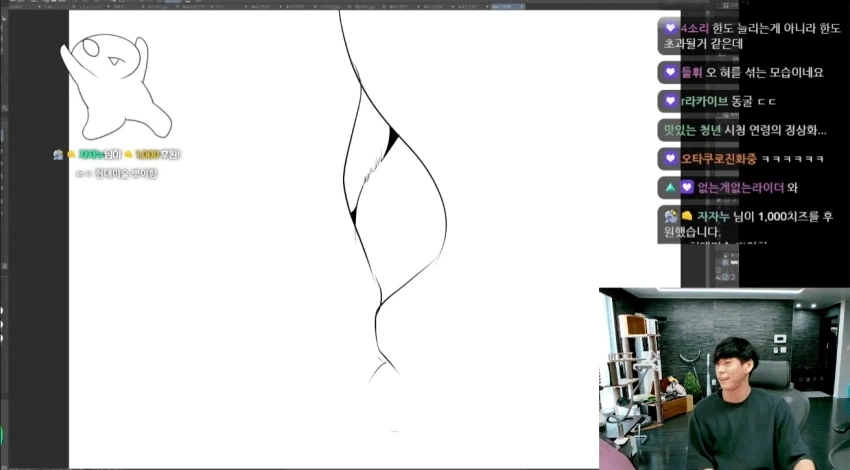This screenshot has height=470, width=850.
Task: Select the highlighted active document tab
Action: (x=507, y=7)
